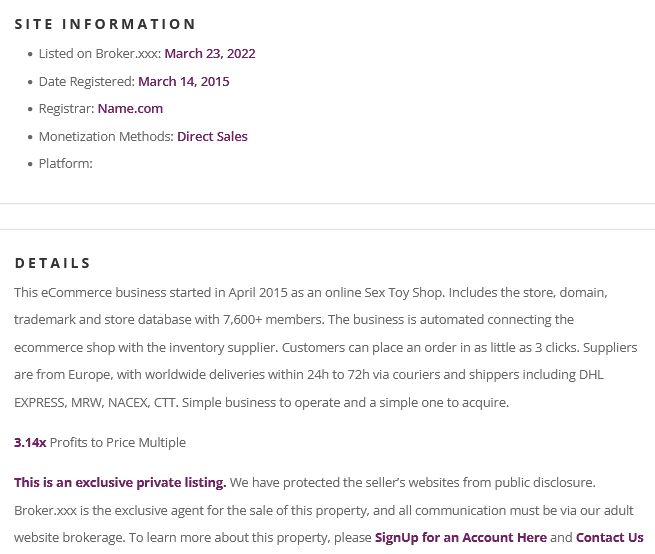Click the 'Profits to Price Multiple' text

click(x=118, y=442)
